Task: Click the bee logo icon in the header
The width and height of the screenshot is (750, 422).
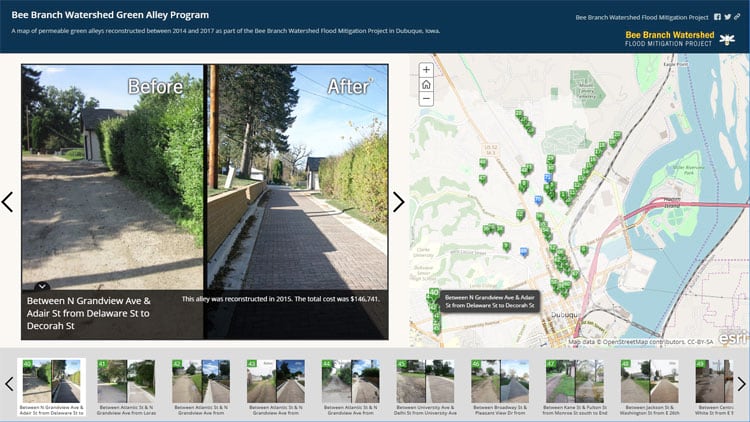Action: (x=728, y=39)
